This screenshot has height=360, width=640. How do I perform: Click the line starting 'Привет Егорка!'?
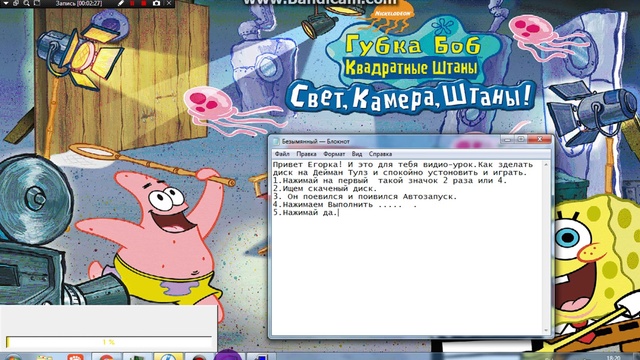(x=403, y=164)
